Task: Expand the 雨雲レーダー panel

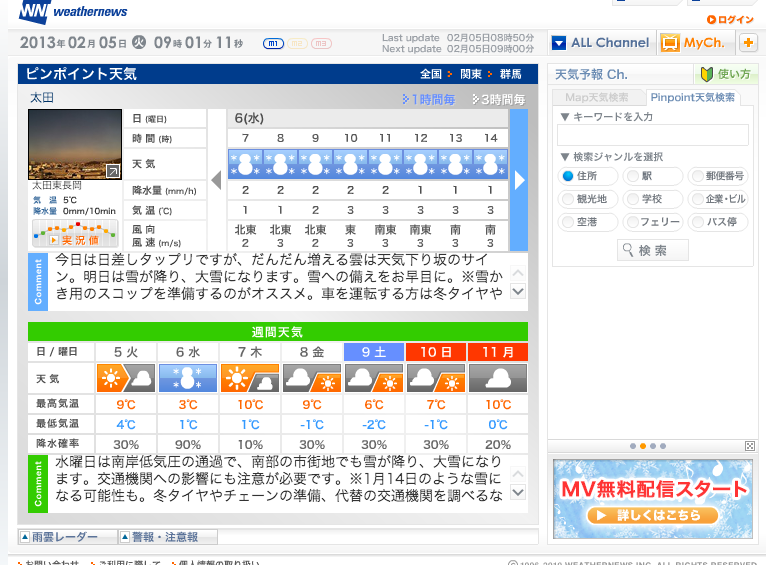Action: [67, 537]
